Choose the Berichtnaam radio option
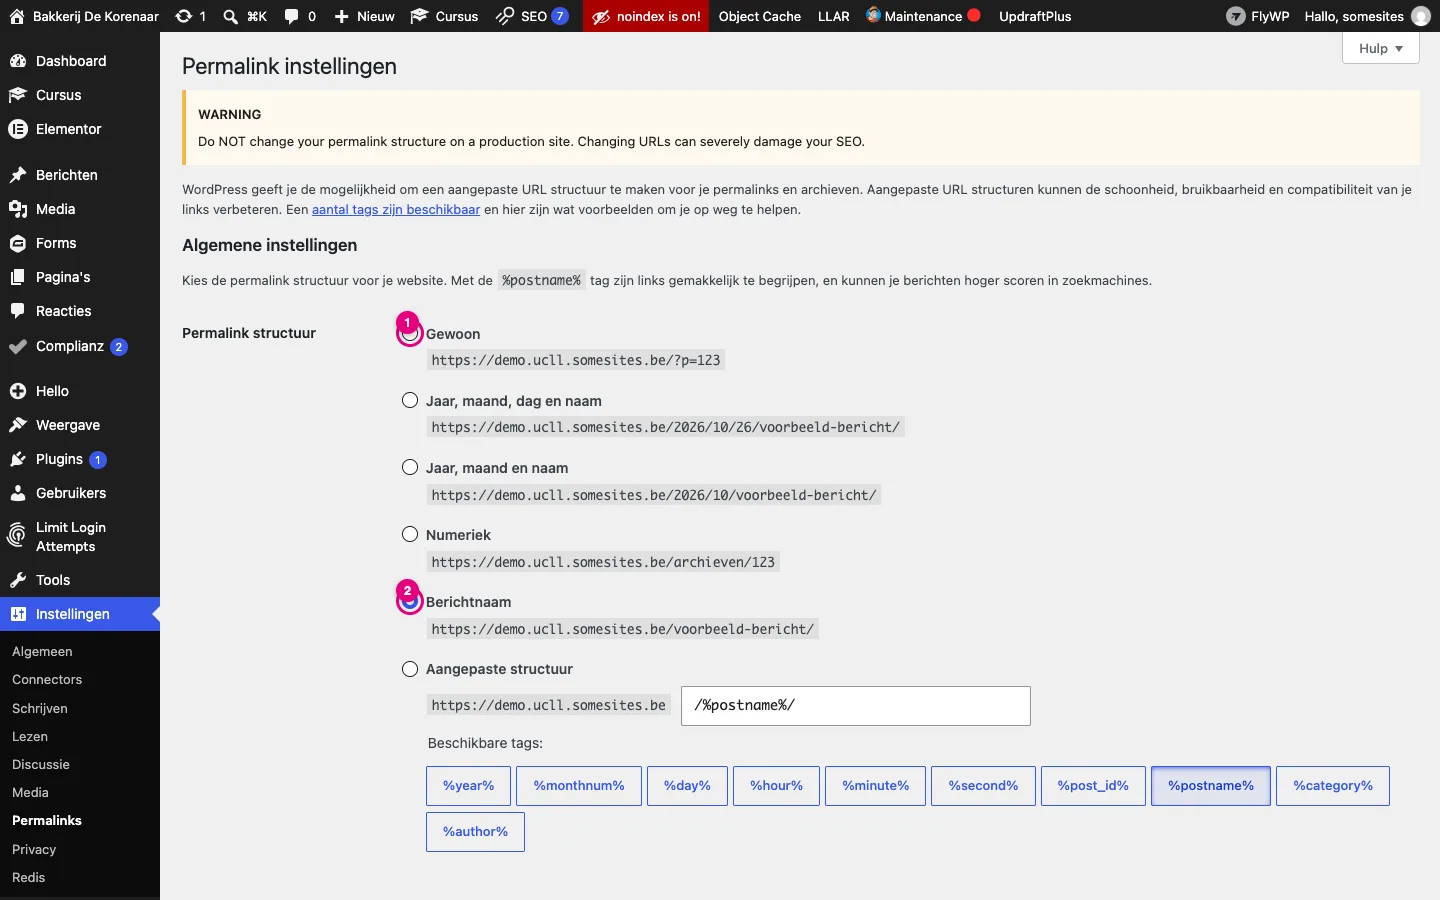The image size is (1440, 900). [410, 601]
